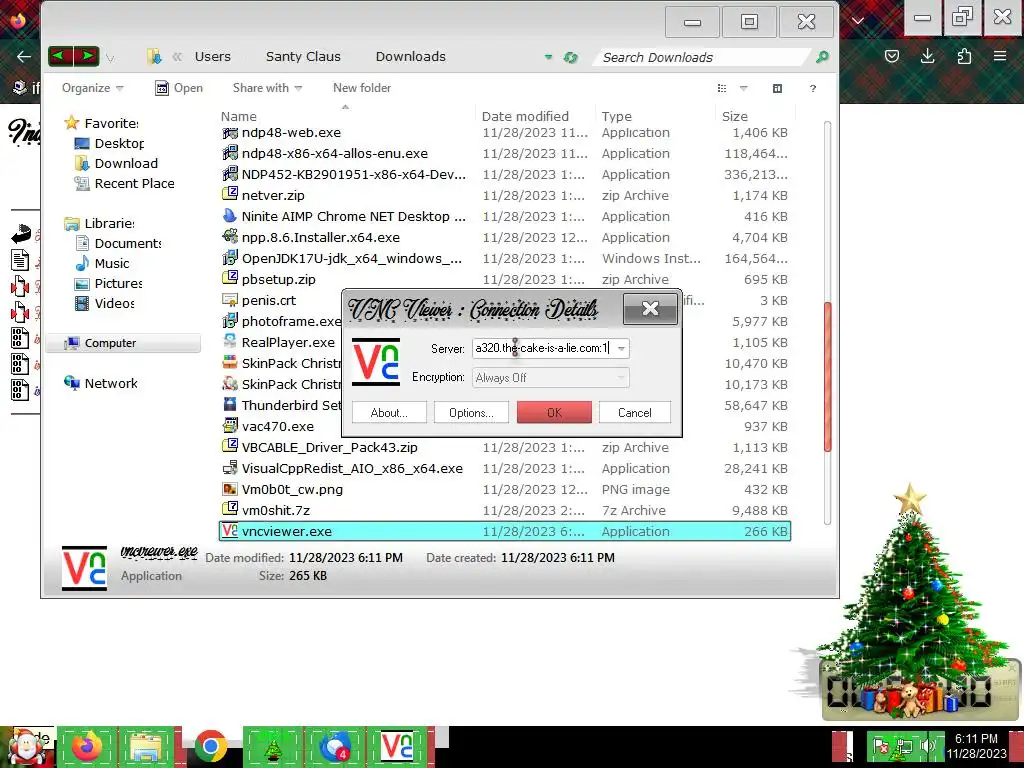The image size is (1024, 768).
Task: Open Pictures library in sidebar
Action: click(x=108, y=283)
